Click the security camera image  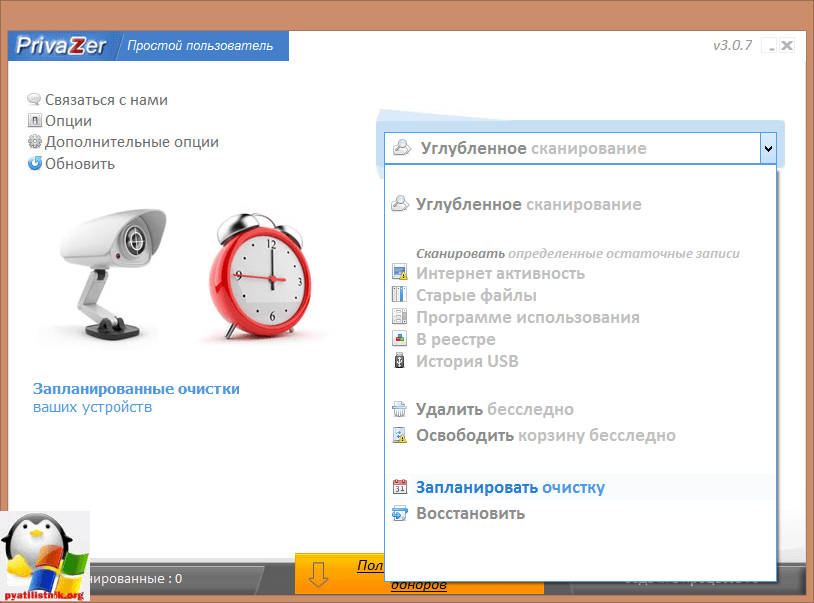point(112,274)
